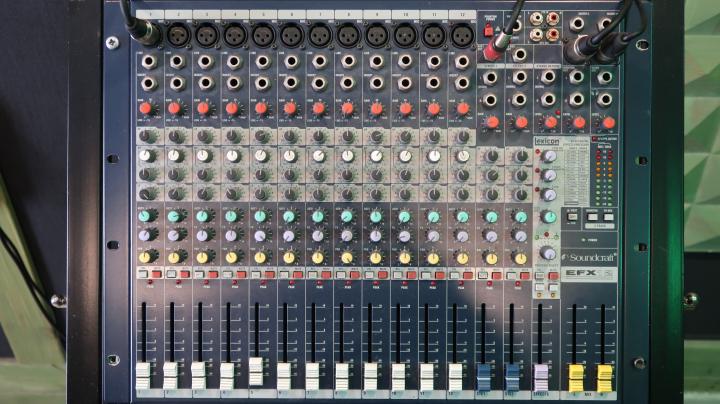Image resolution: width=720 pixels, height=404 pixels.
Task: Tap the lexicon logo label
Action: pyautogui.click(x=547, y=141)
